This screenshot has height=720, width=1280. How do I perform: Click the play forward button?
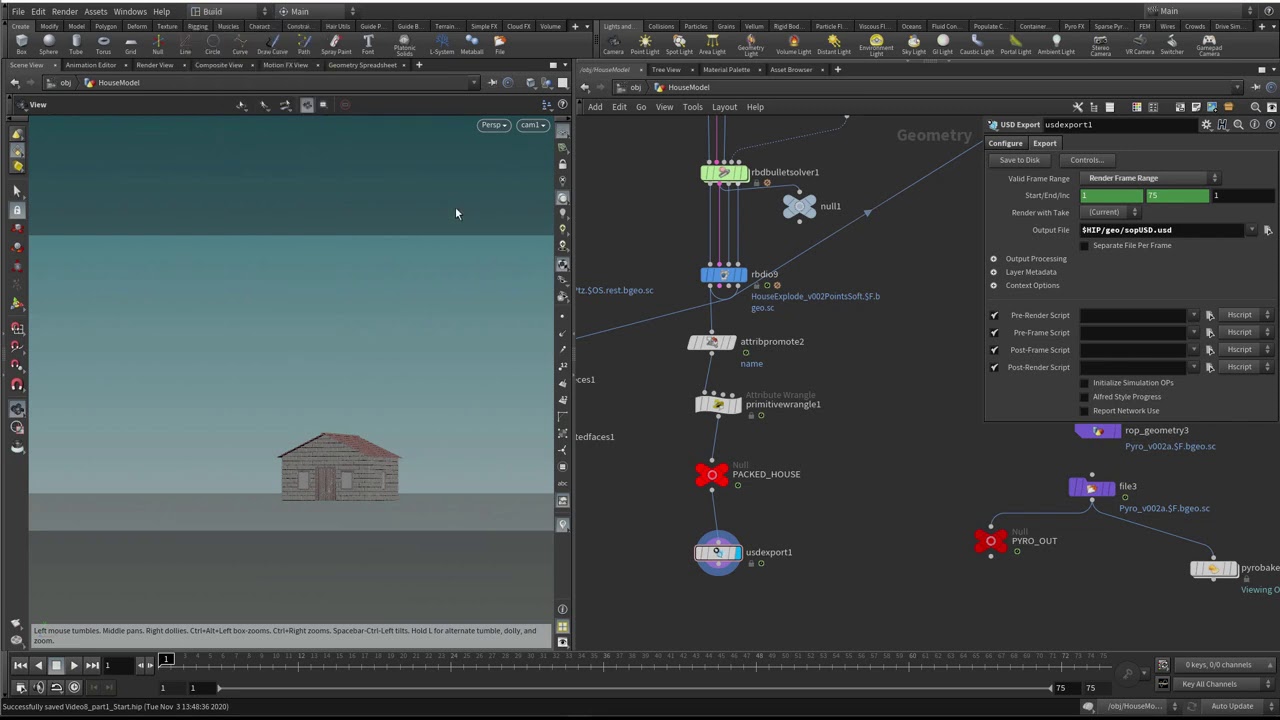tap(73, 665)
